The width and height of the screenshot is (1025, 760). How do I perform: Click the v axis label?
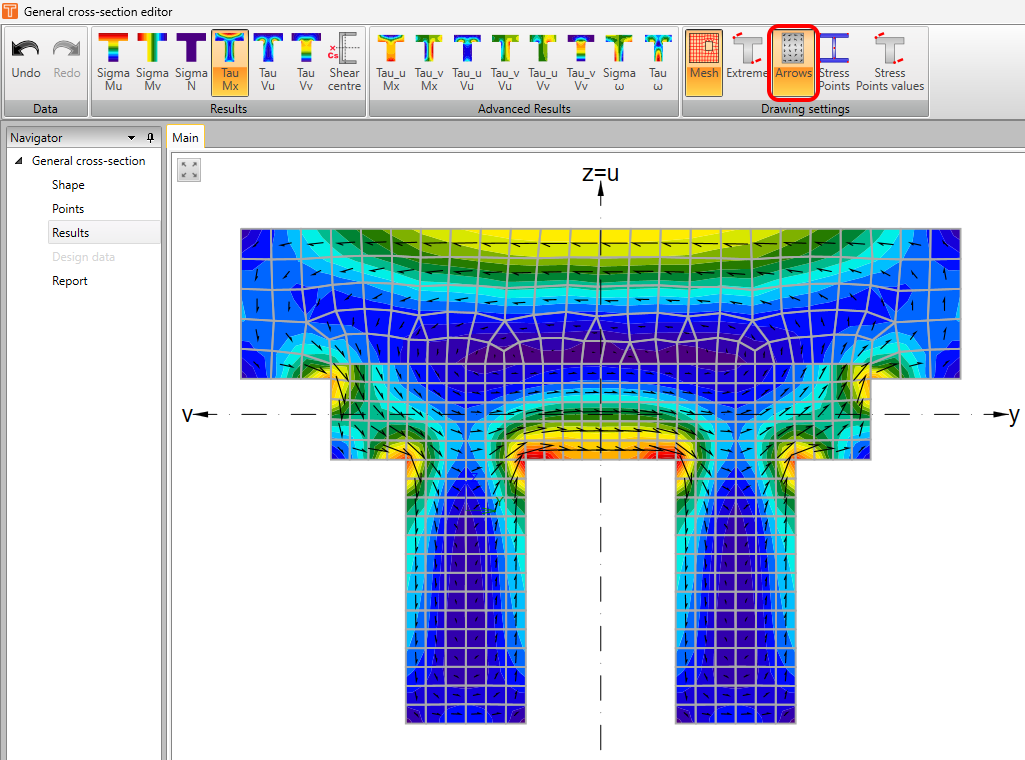(187, 414)
